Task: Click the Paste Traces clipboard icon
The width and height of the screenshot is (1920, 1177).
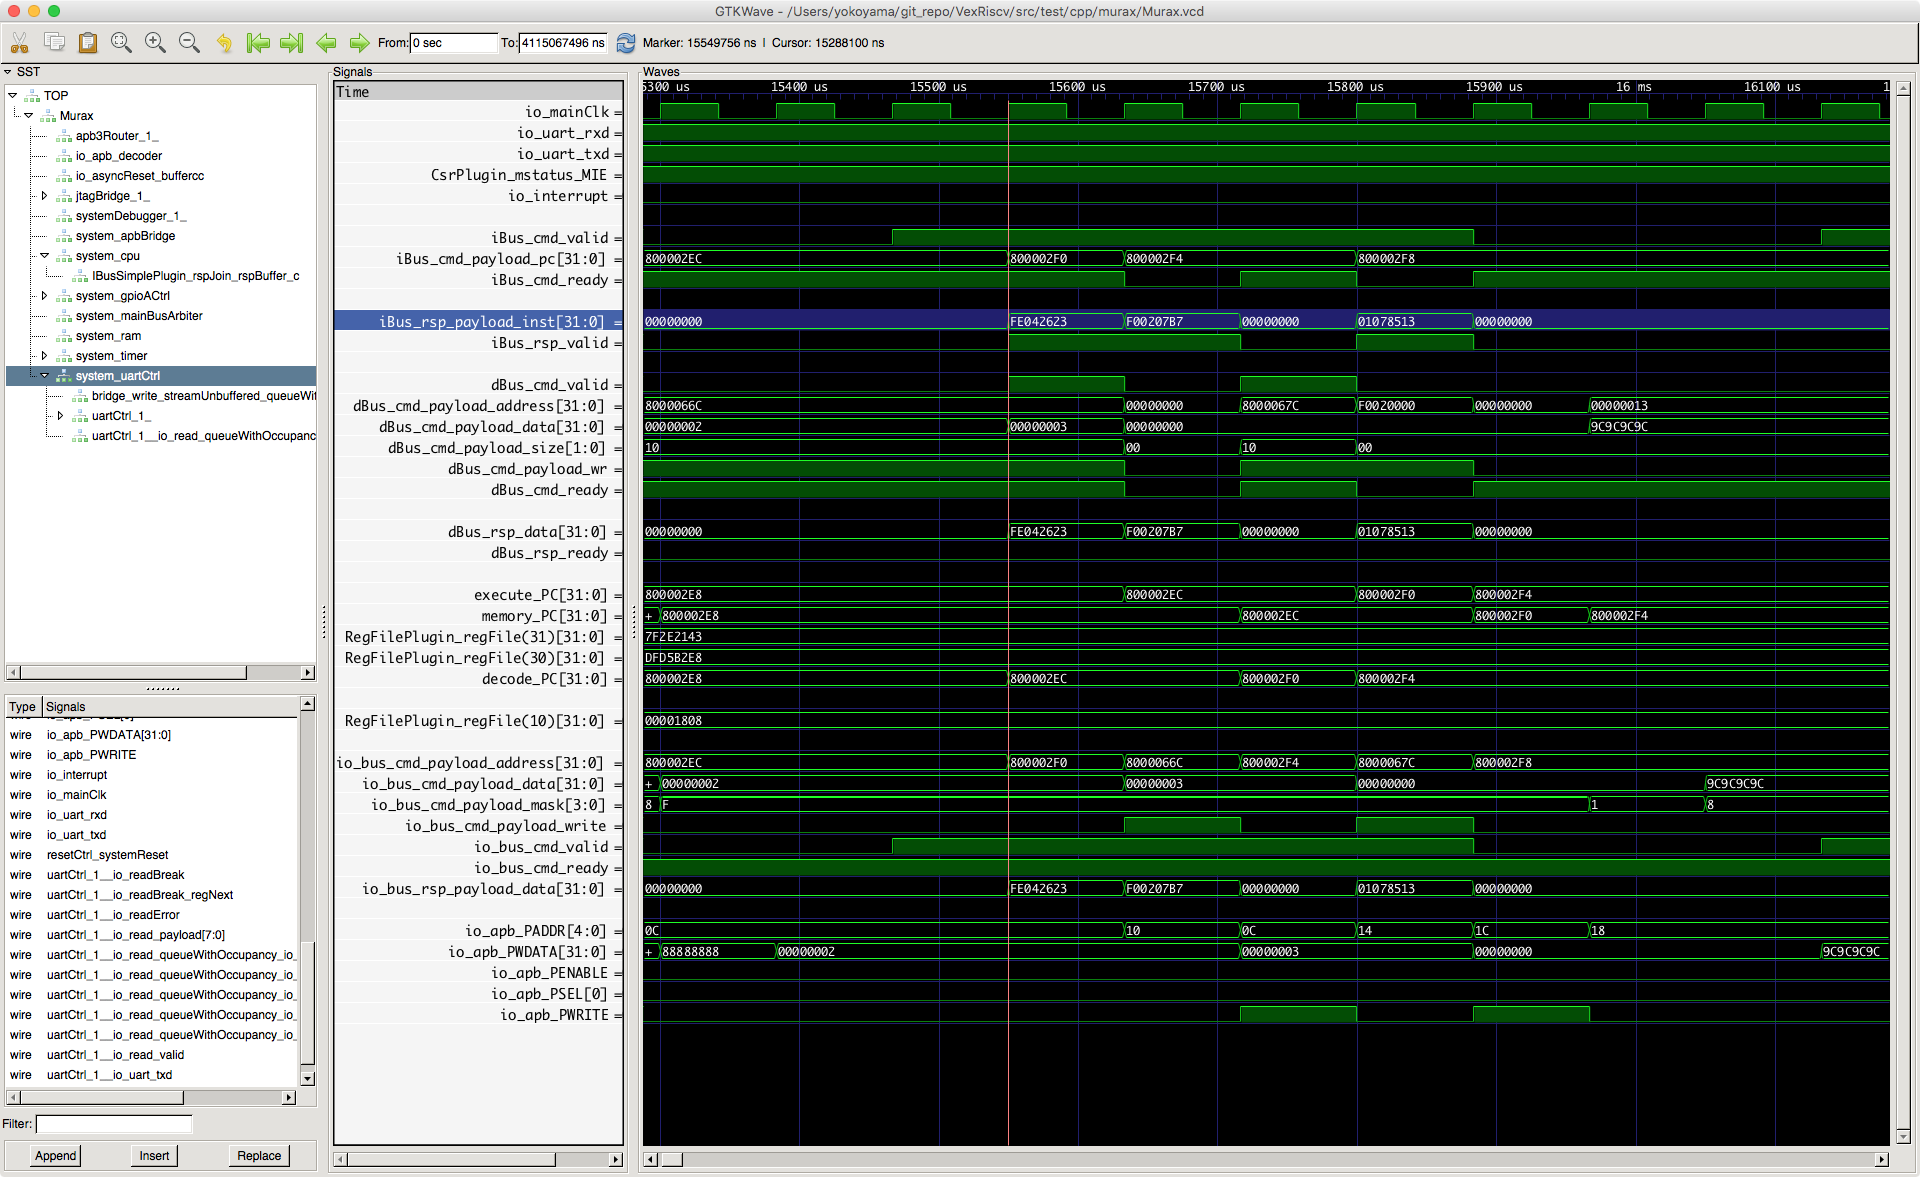Action: [88, 43]
